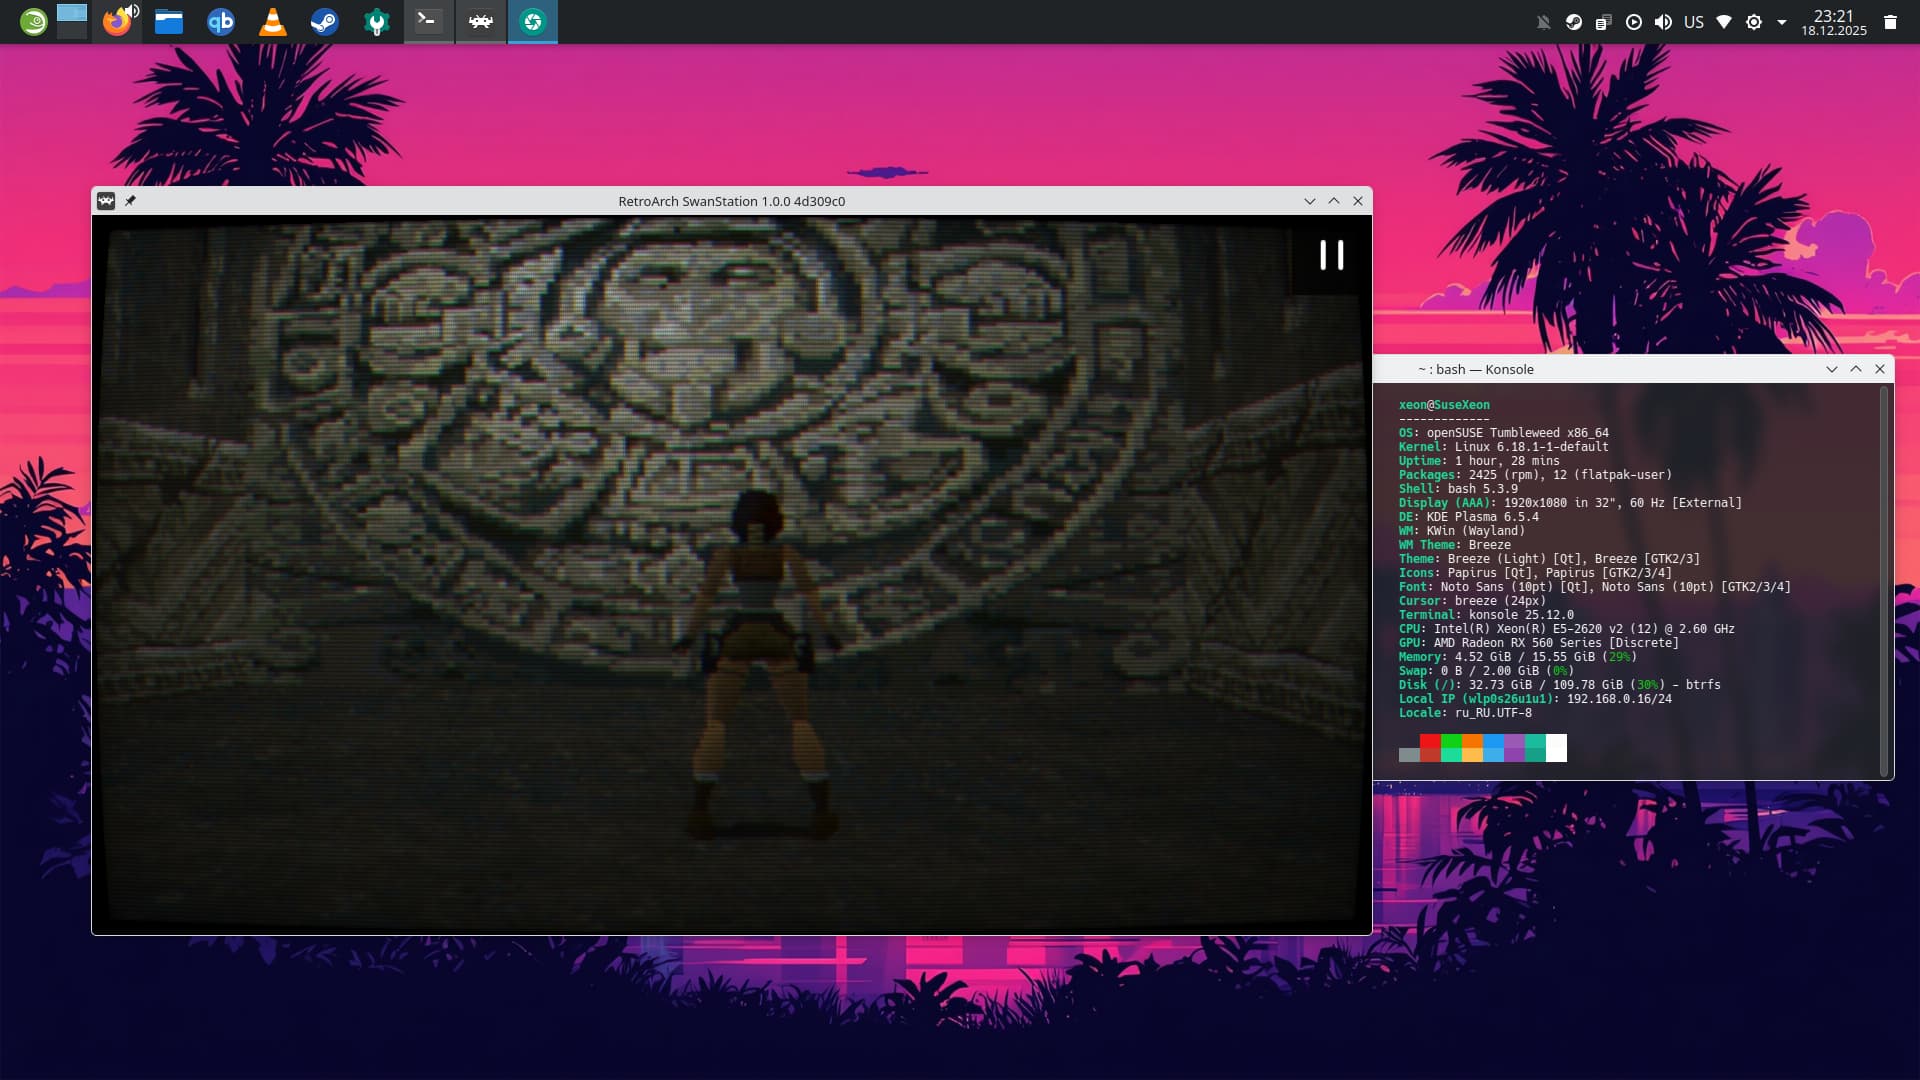
Task: Click the Wi-Fi network tray icon
Action: tap(1724, 22)
